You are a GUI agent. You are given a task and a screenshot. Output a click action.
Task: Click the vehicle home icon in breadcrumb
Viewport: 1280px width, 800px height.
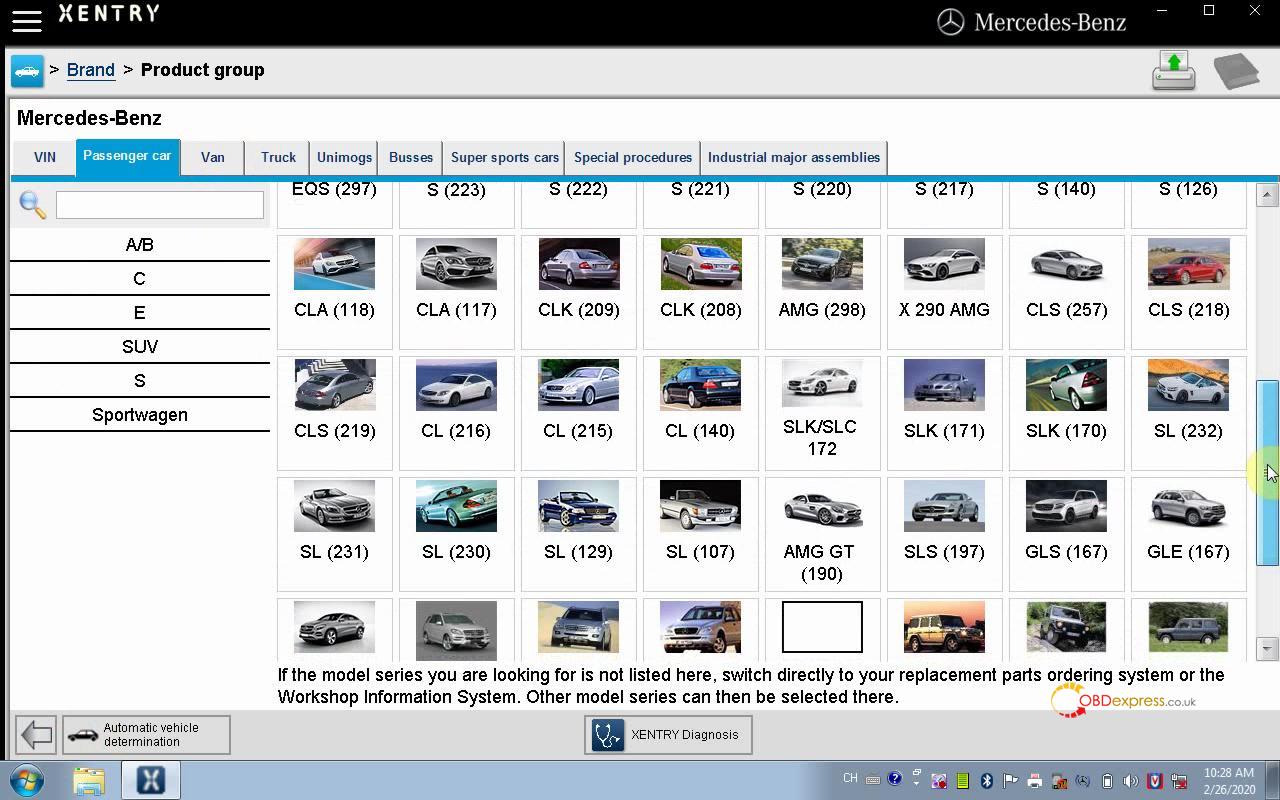tap(27, 71)
